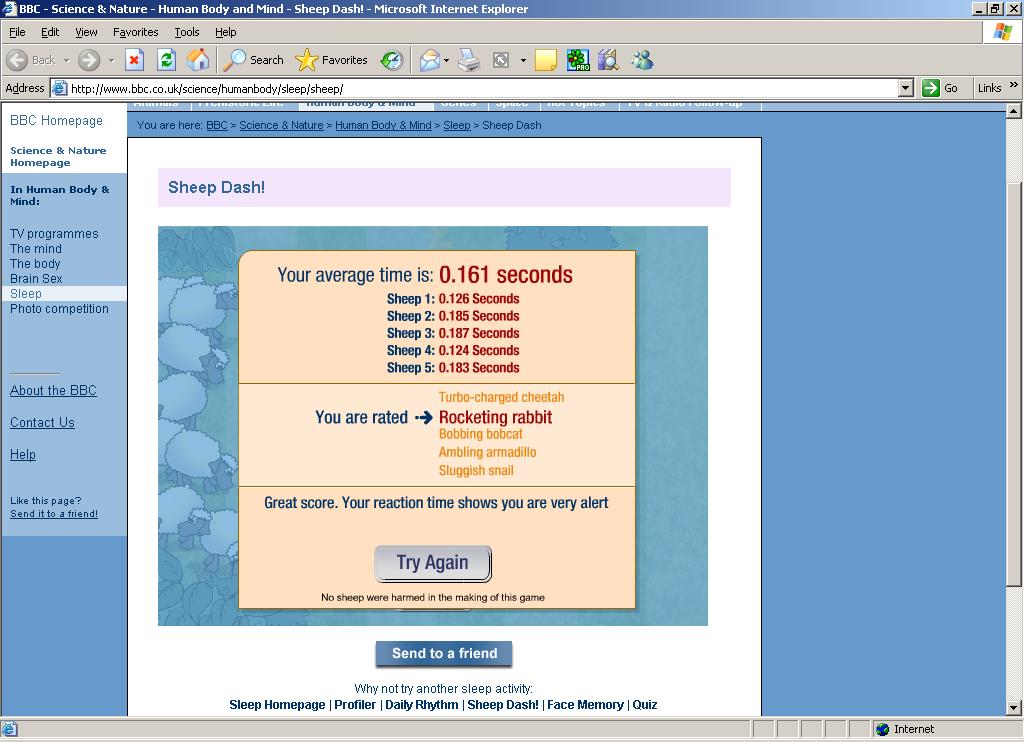Open History clock icon
Viewport: 1024px width, 742px height.
coord(392,60)
